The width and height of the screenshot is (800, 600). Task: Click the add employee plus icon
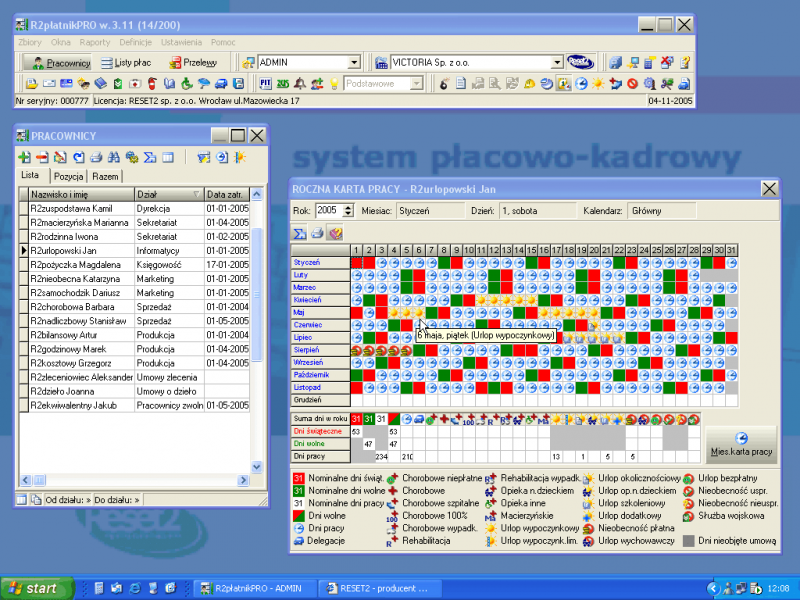point(25,157)
